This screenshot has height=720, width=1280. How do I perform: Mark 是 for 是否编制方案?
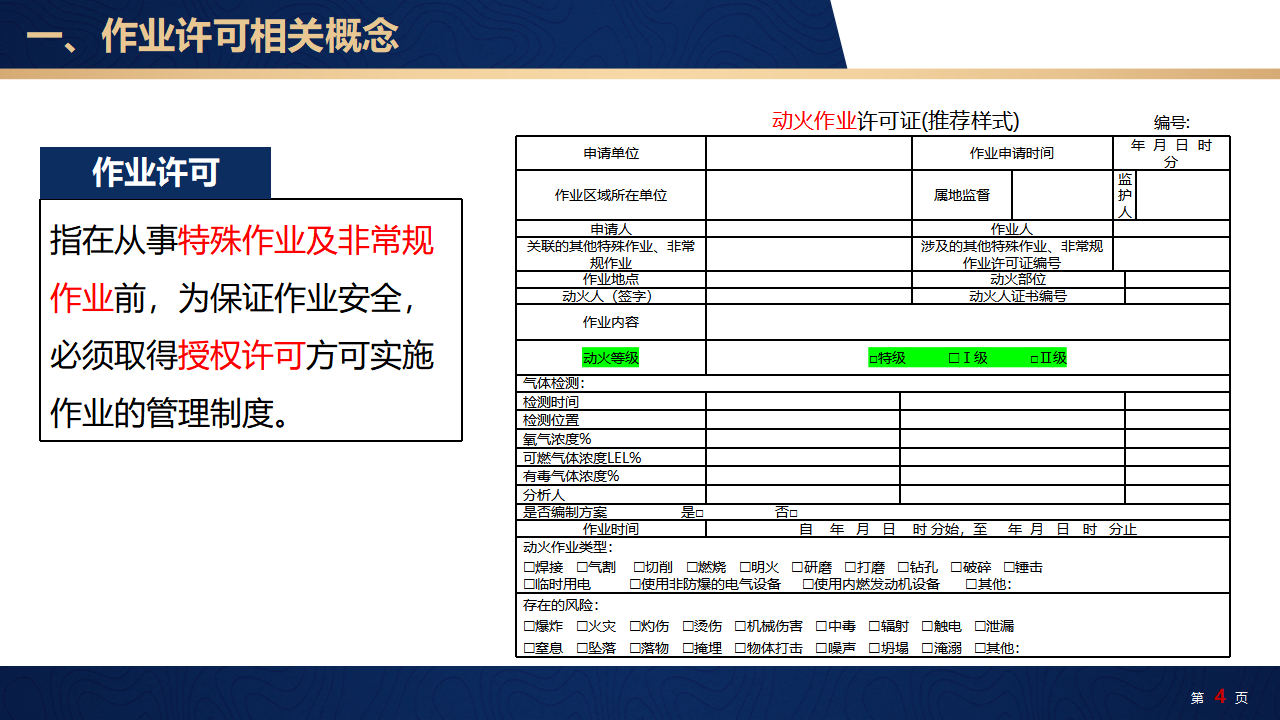point(700,513)
